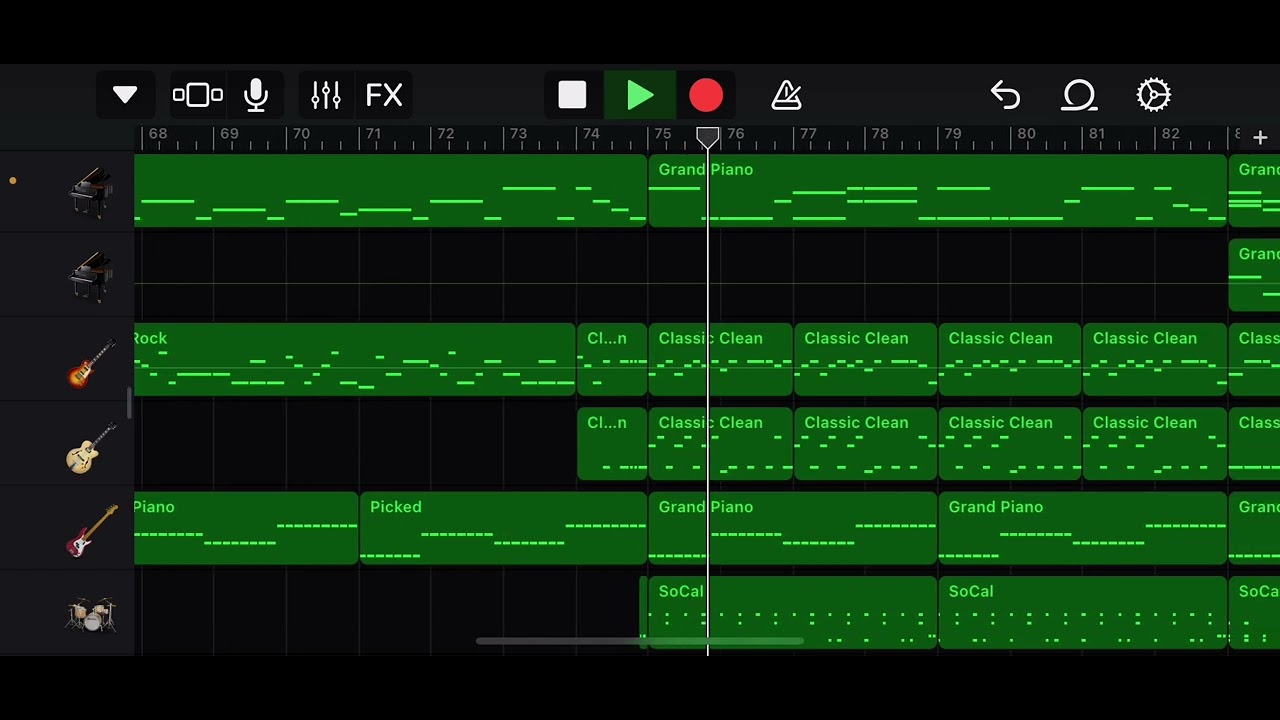Jump to bar 72 on the ruler
The image size is (1280, 720).
pyautogui.click(x=445, y=134)
